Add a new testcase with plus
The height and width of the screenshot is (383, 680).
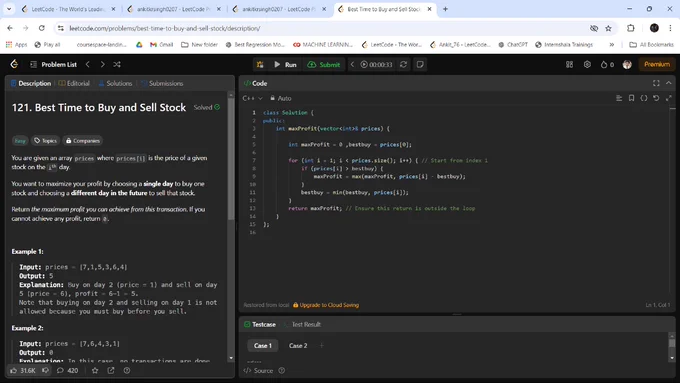click(x=322, y=346)
